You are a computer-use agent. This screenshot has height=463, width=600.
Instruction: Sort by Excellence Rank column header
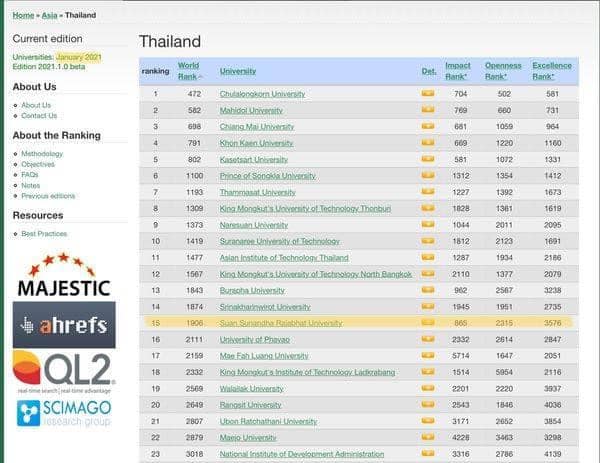(551, 71)
